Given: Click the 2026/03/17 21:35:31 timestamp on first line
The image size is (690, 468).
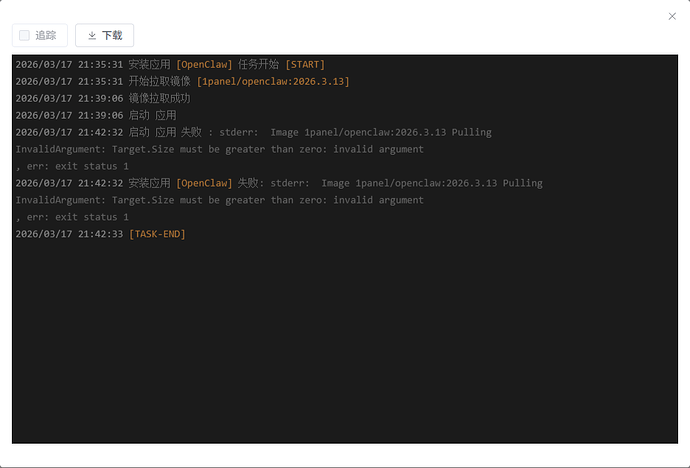Looking at the screenshot, I should point(69,64).
